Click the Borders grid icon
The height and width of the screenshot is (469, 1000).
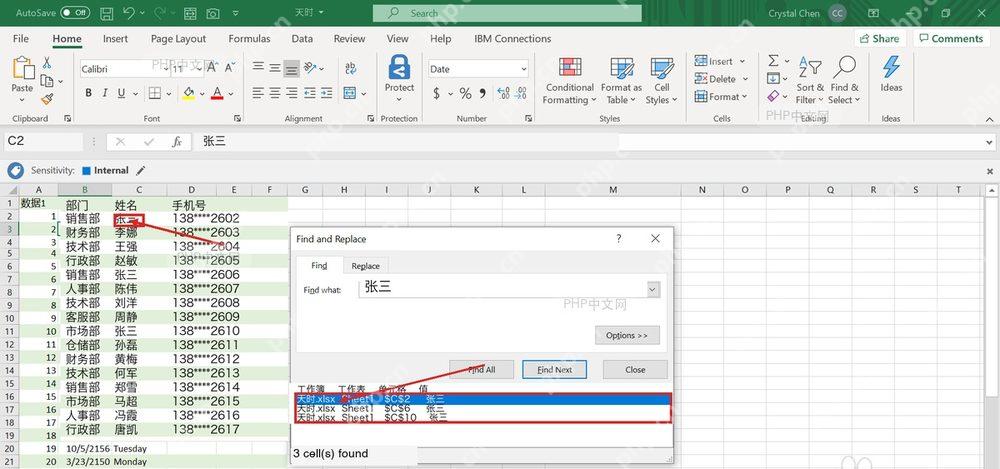click(x=154, y=93)
